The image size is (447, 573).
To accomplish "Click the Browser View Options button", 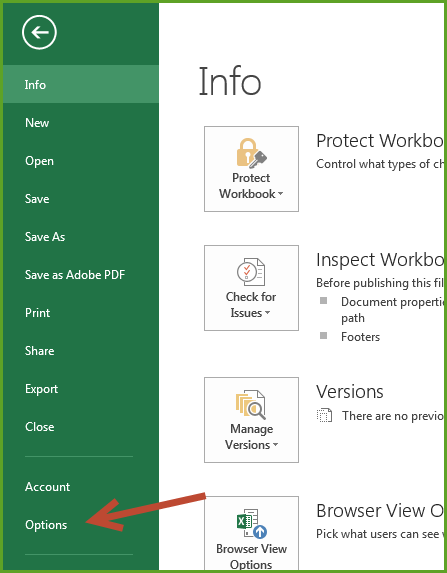I will 251,533.
